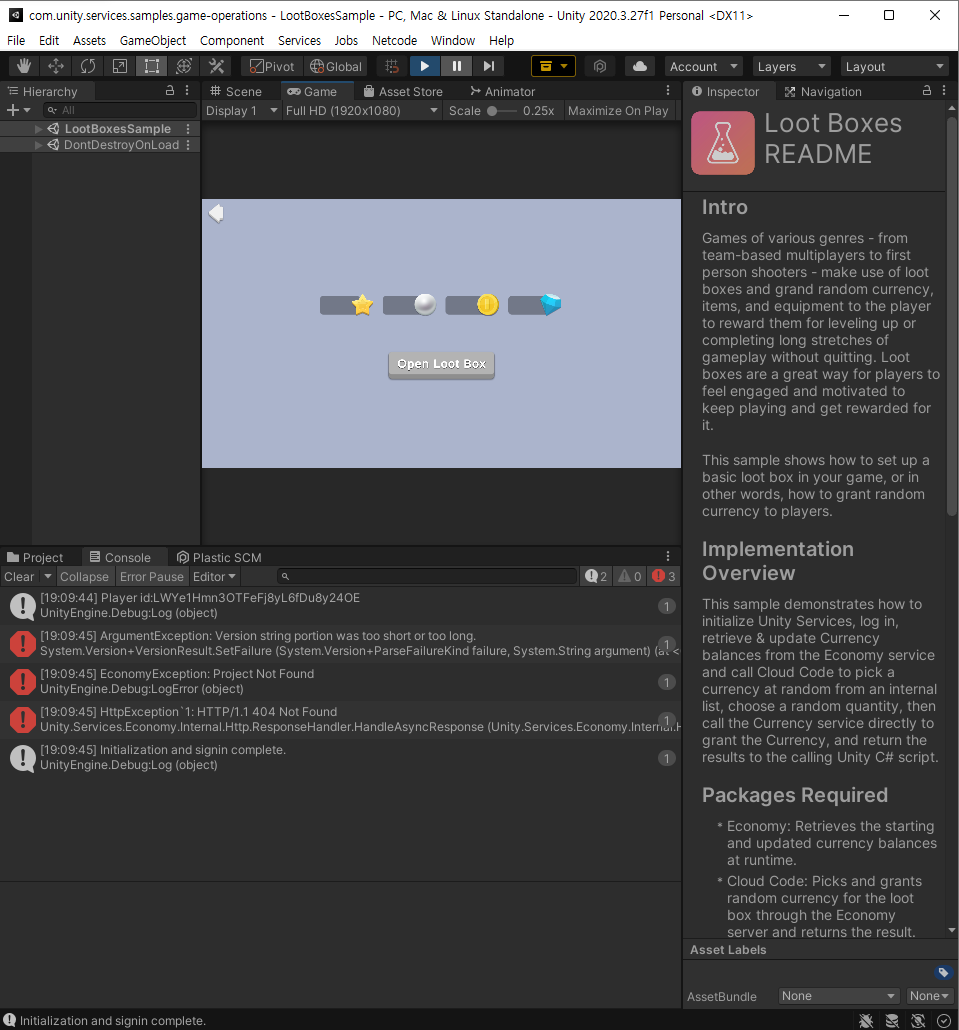The height and width of the screenshot is (1030, 959).
Task: Switch to the Scene tab
Action: click(236, 91)
